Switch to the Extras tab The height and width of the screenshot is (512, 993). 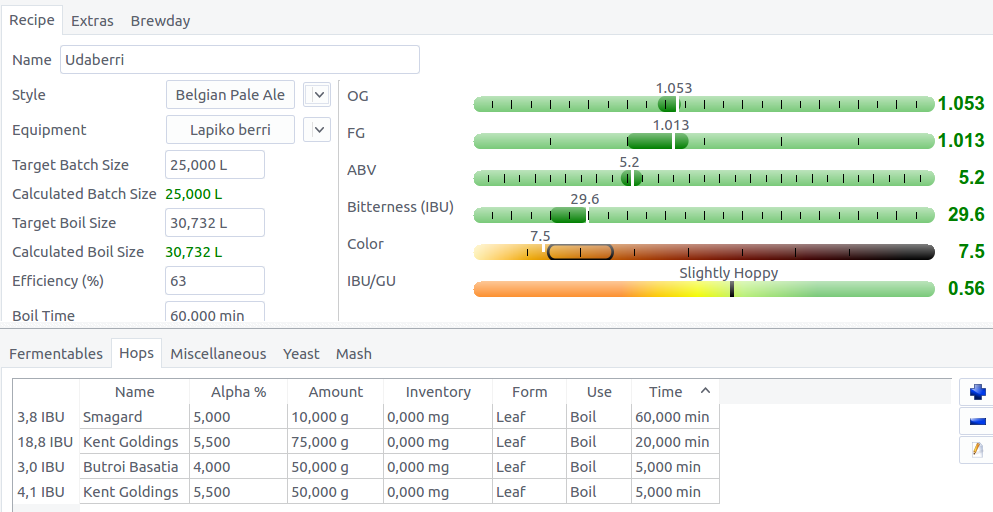coord(92,20)
